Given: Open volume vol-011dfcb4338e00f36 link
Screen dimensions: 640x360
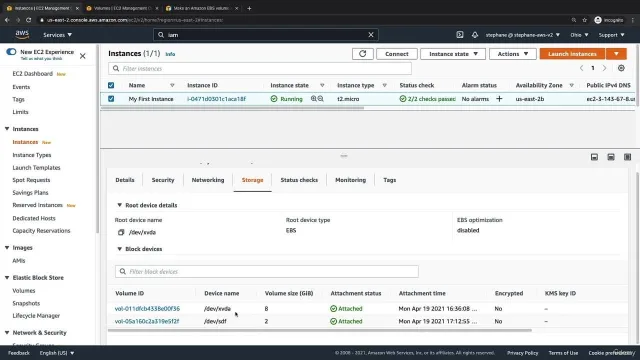Looking at the screenshot, I should (x=147, y=309).
